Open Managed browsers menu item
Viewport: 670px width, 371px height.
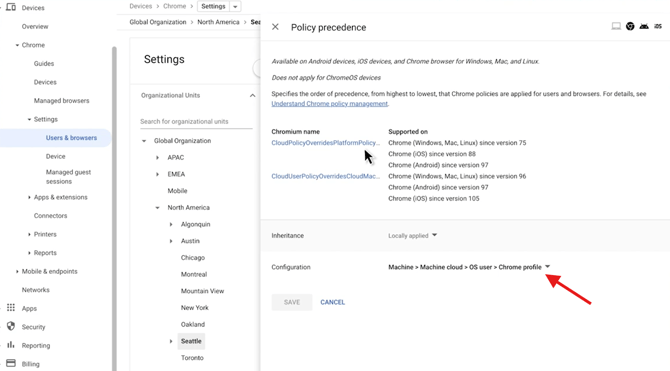click(x=62, y=101)
